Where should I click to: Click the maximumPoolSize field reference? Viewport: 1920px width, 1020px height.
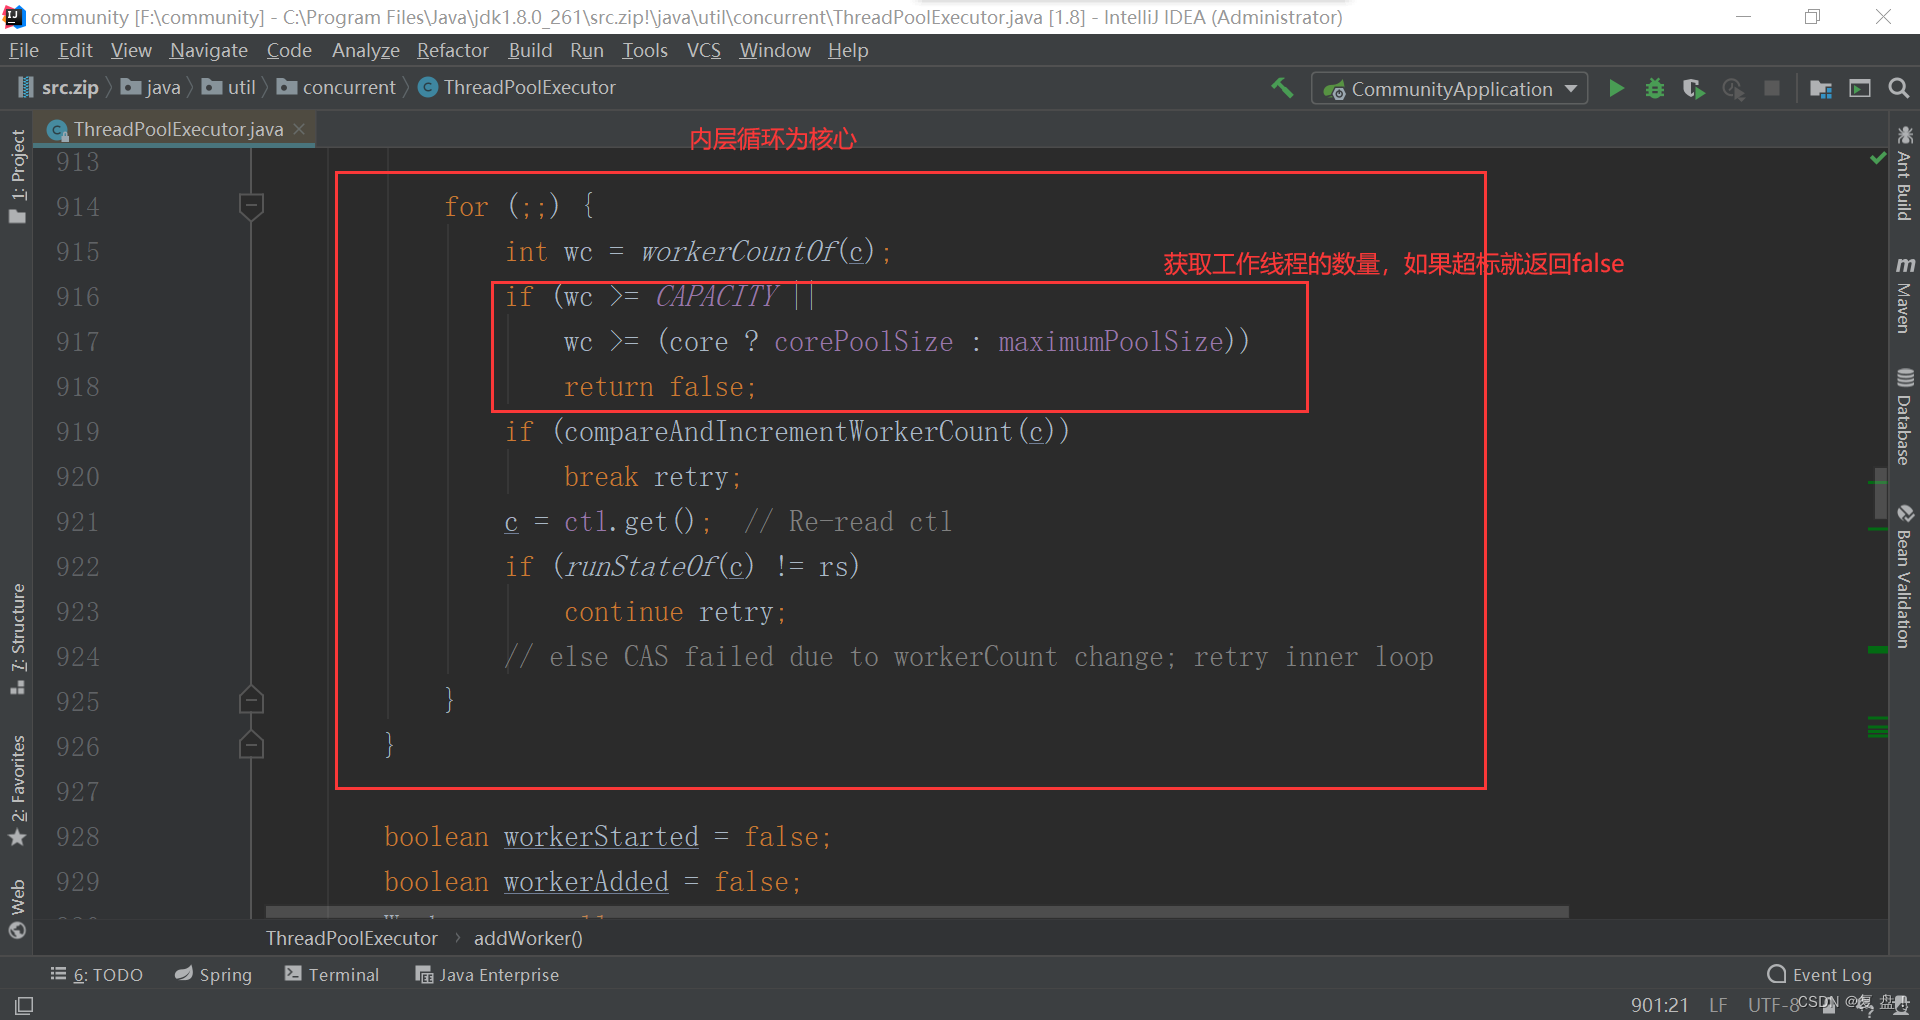coord(1110,341)
